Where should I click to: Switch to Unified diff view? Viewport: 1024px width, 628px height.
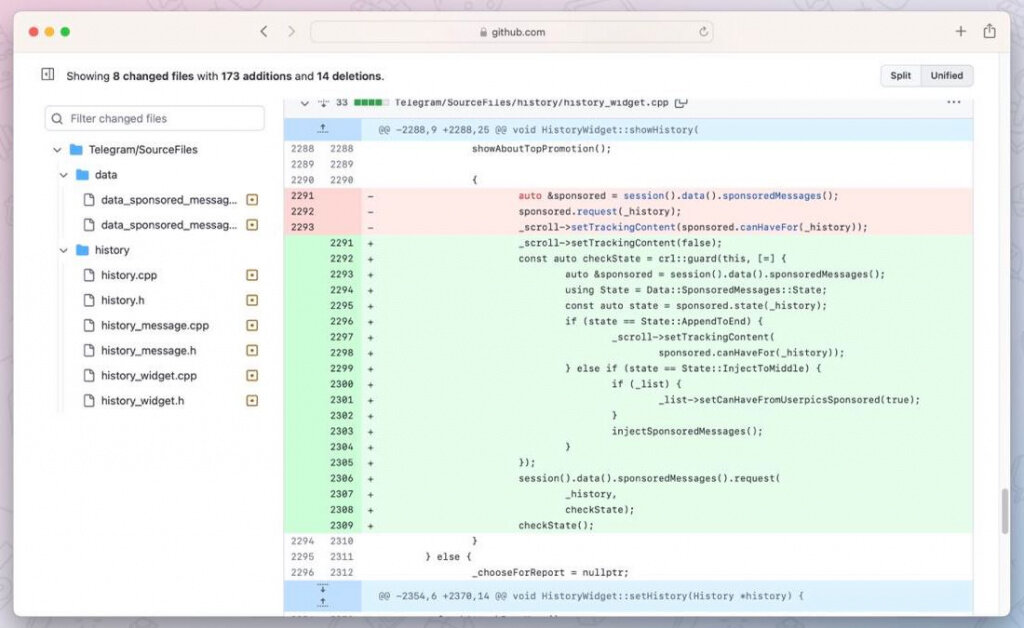(947, 76)
